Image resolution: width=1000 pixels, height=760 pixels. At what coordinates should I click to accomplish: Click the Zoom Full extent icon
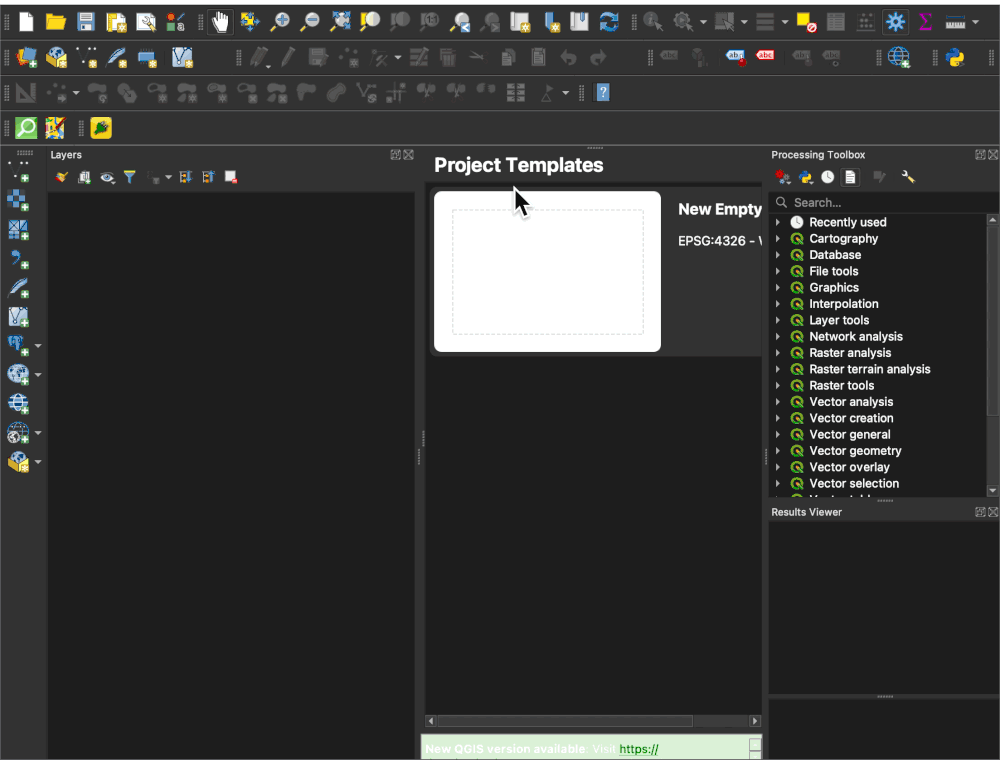point(340,22)
